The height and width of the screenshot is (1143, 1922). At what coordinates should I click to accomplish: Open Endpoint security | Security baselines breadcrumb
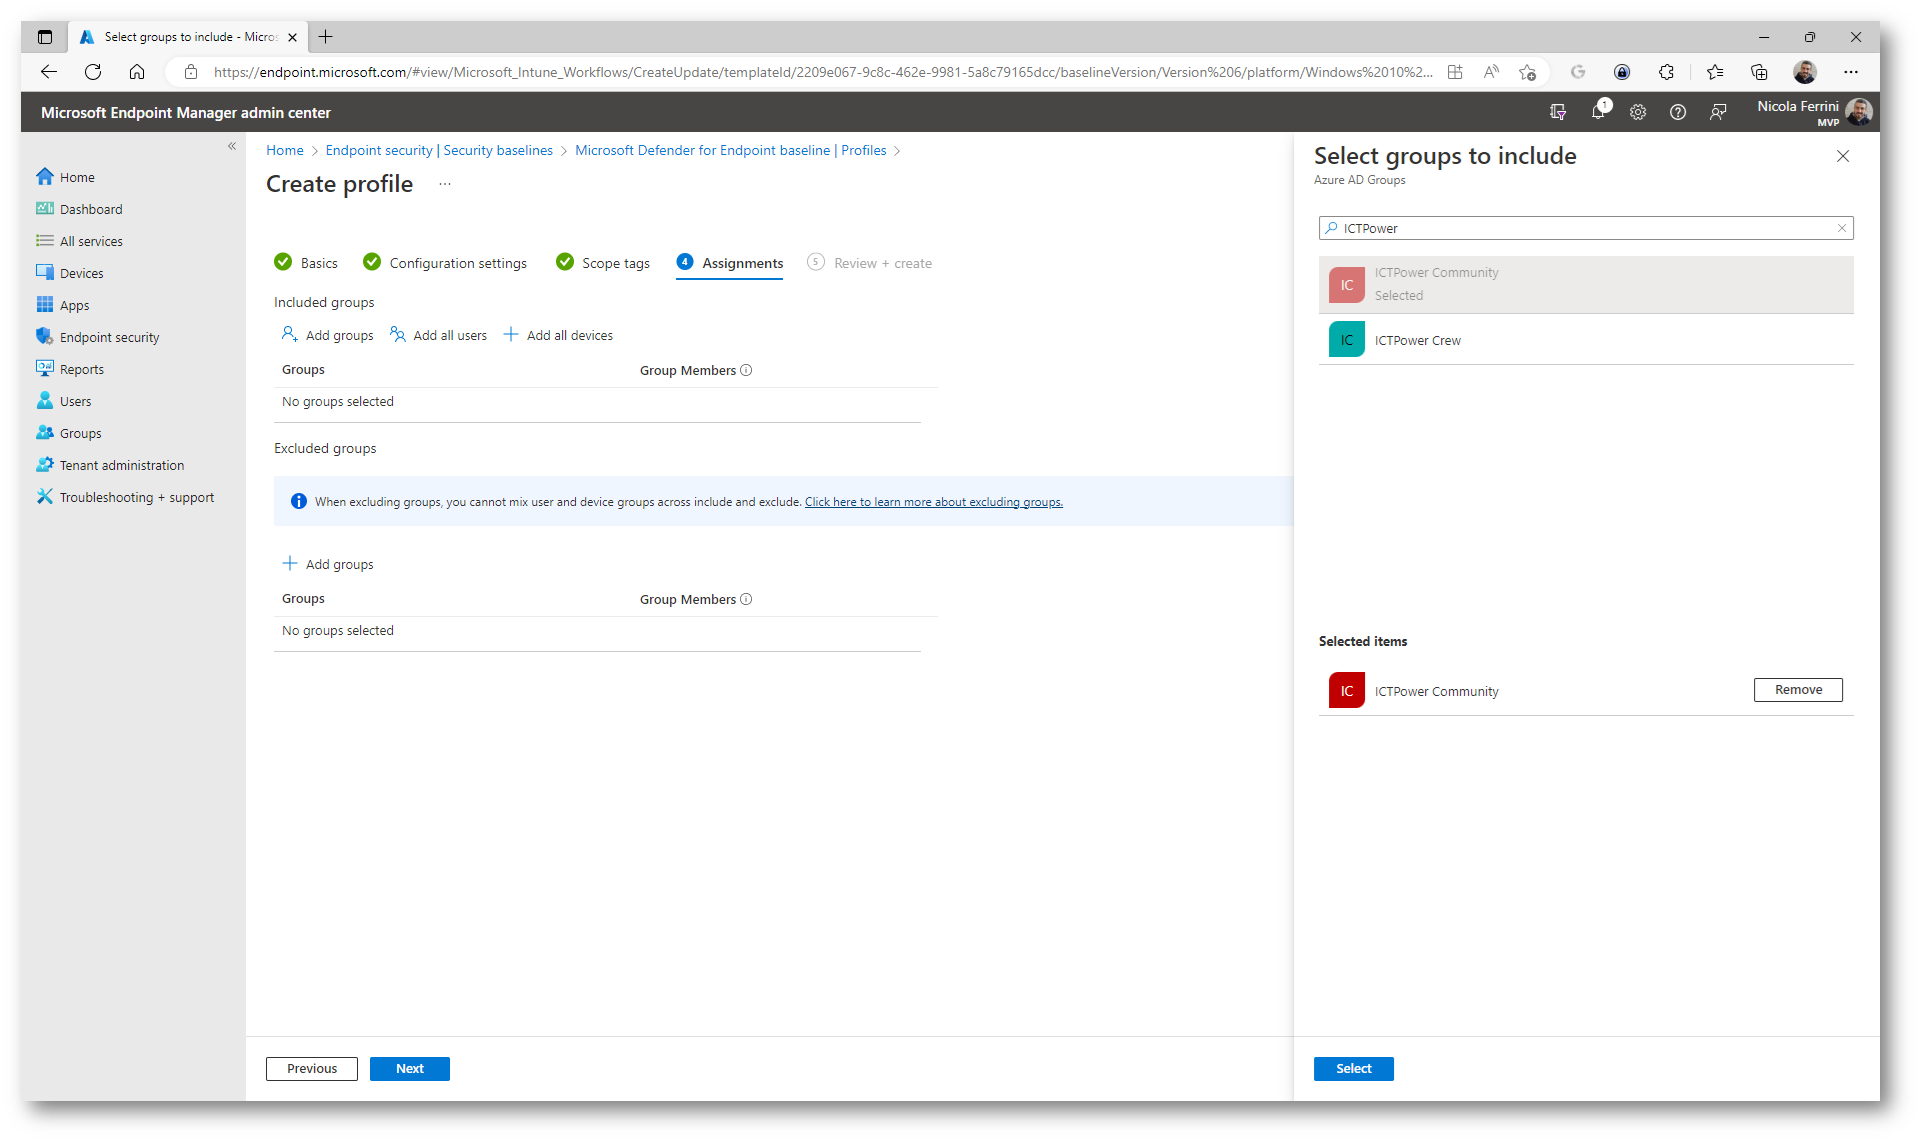click(439, 150)
